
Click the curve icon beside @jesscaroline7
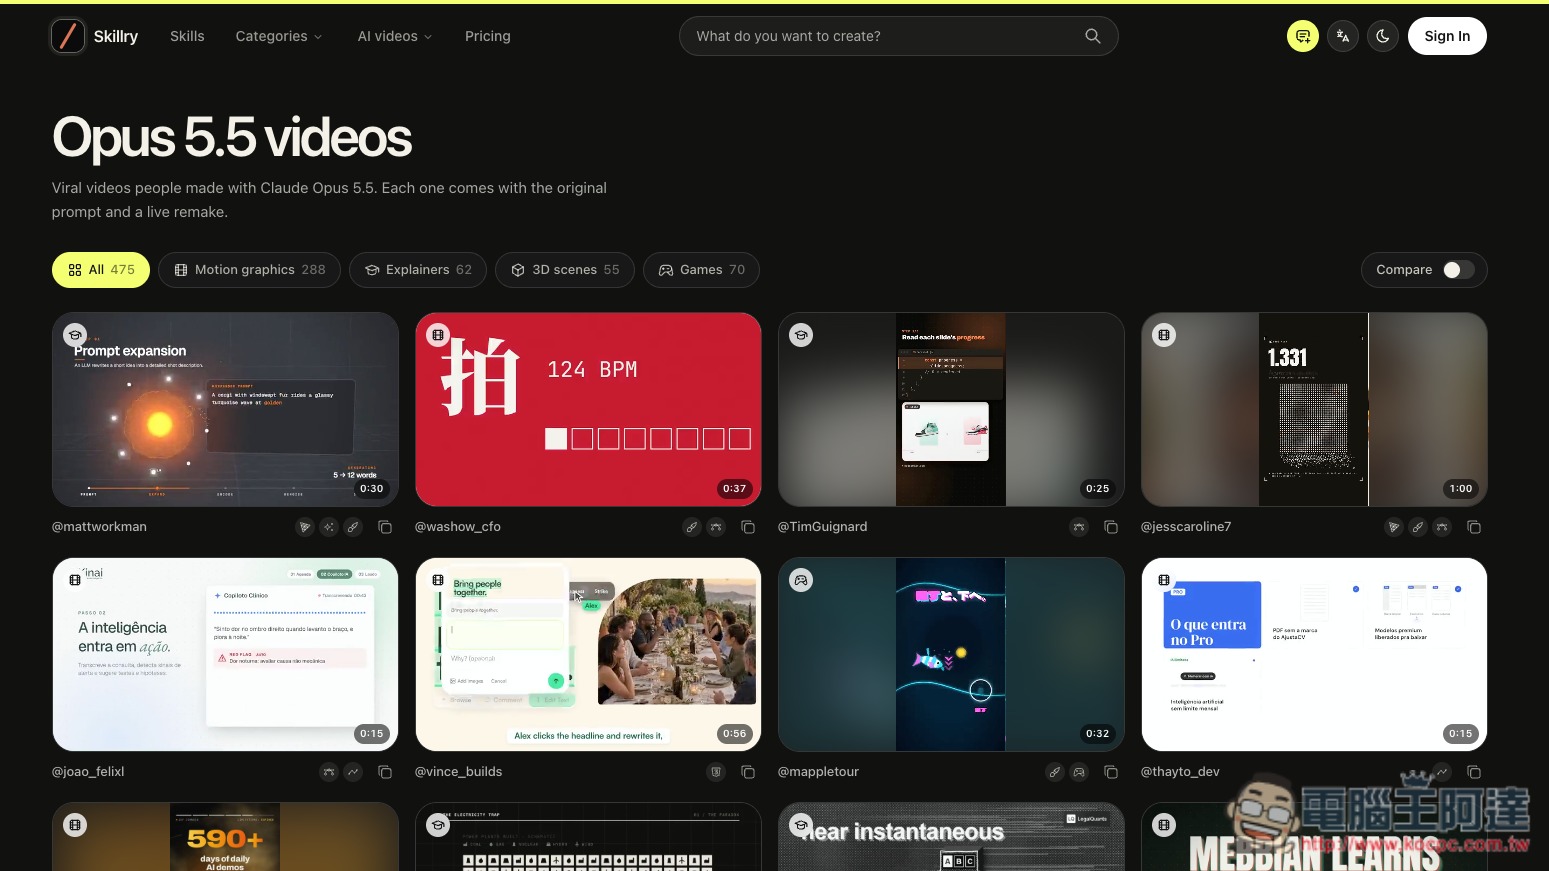coord(1442,527)
